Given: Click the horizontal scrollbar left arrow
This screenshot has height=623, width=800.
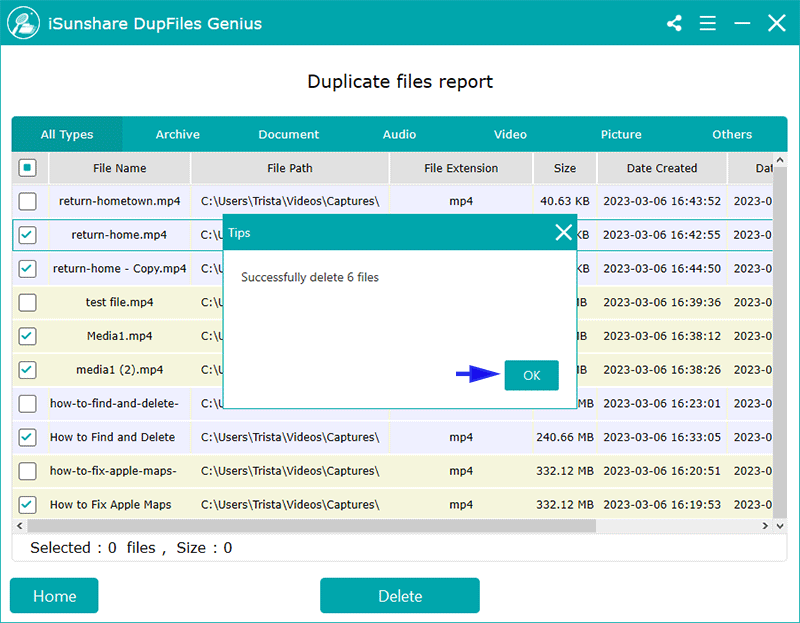Looking at the screenshot, I should coord(20,525).
